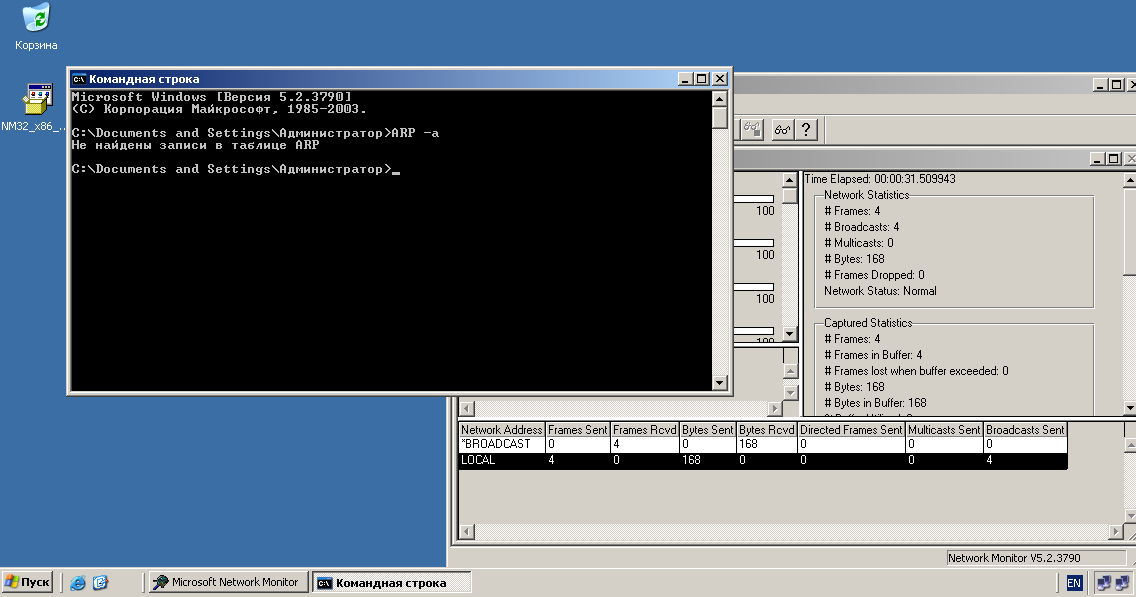The width and height of the screenshot is (1136, 597).
Task: Open the Командная строка title bar system icon
Action: 79,79
